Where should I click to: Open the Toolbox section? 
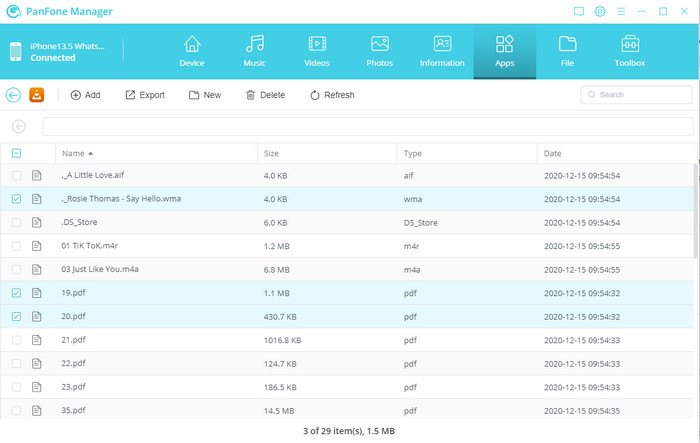630,51
